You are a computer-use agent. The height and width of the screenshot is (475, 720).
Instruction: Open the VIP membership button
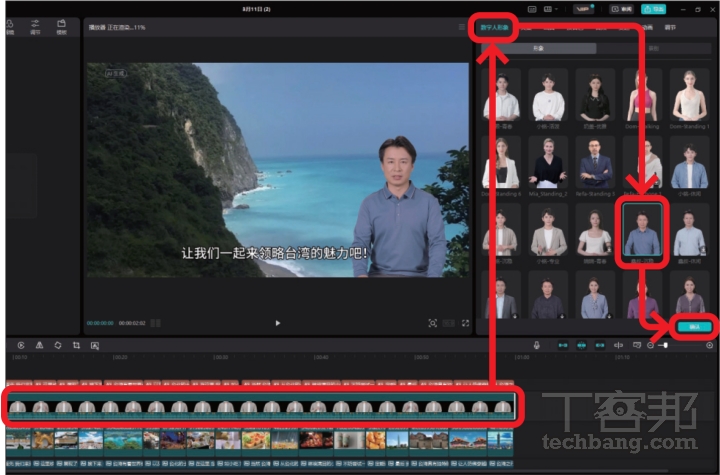tap(584, 9)
